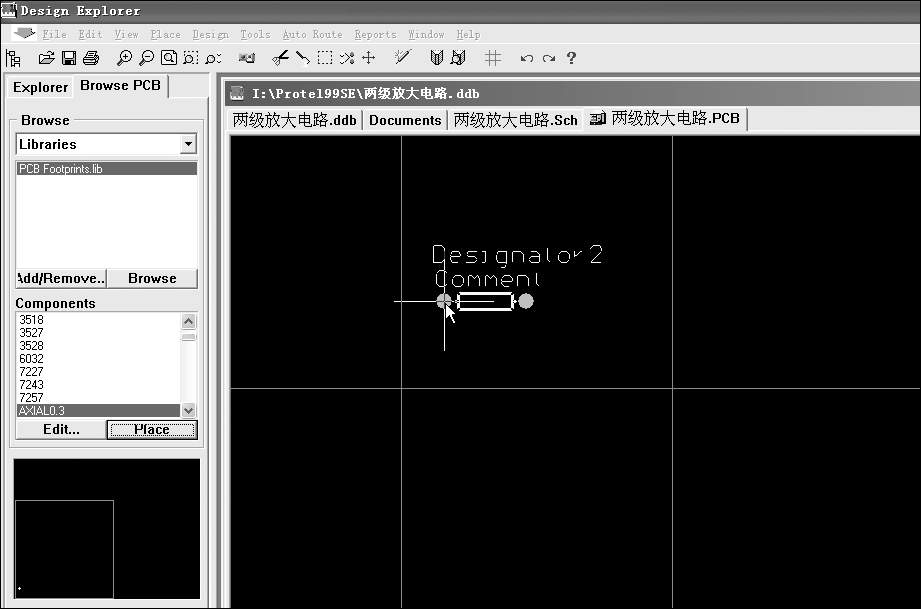This screenshot has height=609, width=921.
Task: Click the Open file folder icon
Action: coord(46,59)
